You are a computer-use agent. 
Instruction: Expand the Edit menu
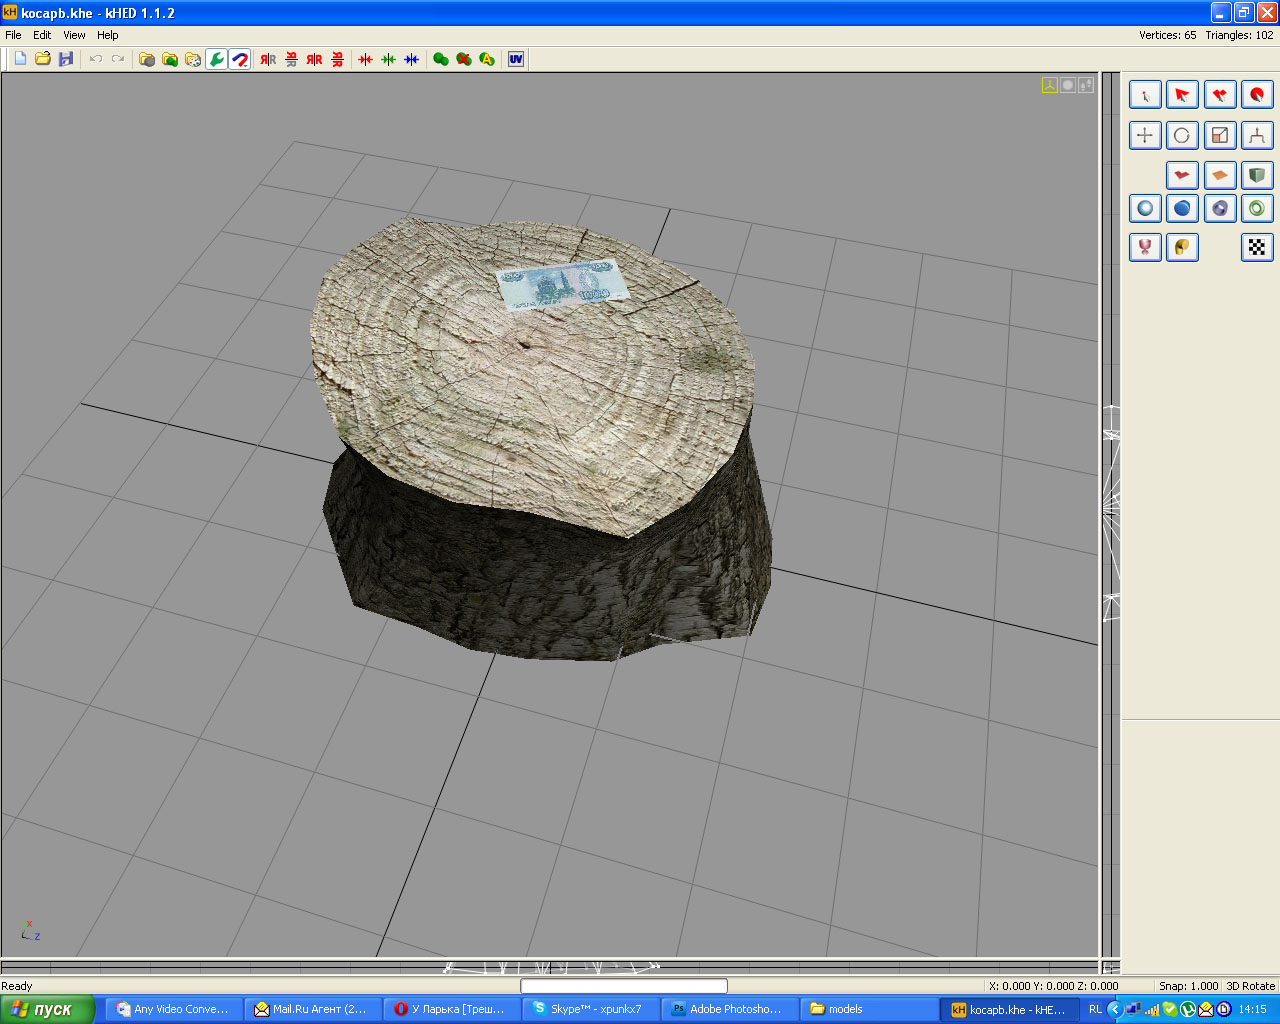coord(42,35)
